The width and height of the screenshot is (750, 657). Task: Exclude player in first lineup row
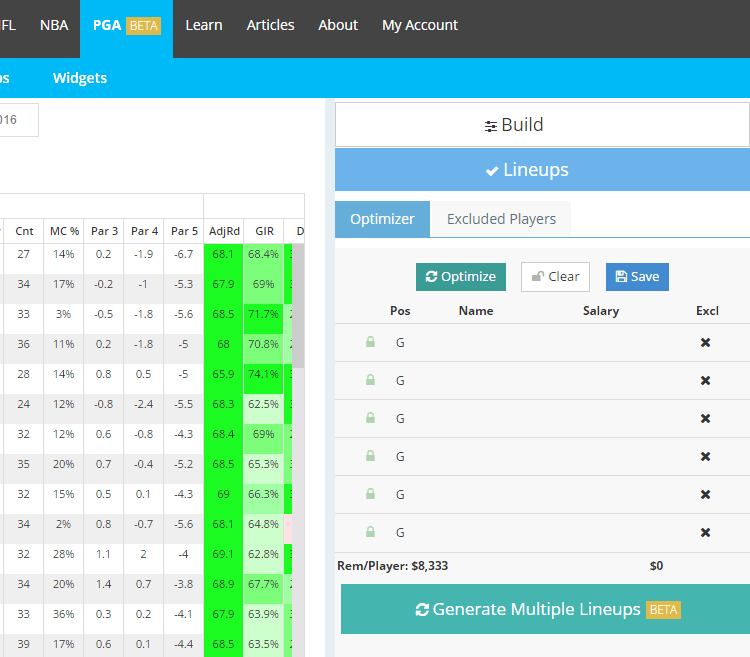[705, 342]
